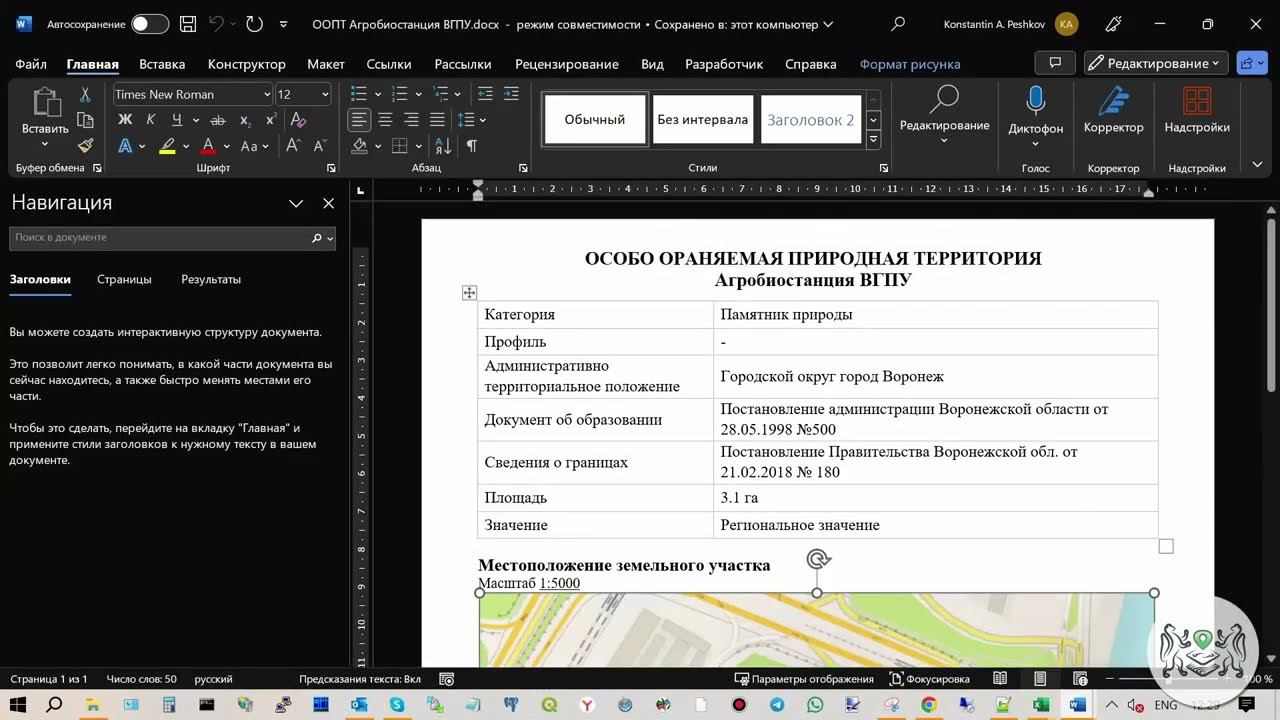The image size is (1280, 720).
Task: Toggle show paragraph marks (¶)
Action: click(x=471, y=146)
